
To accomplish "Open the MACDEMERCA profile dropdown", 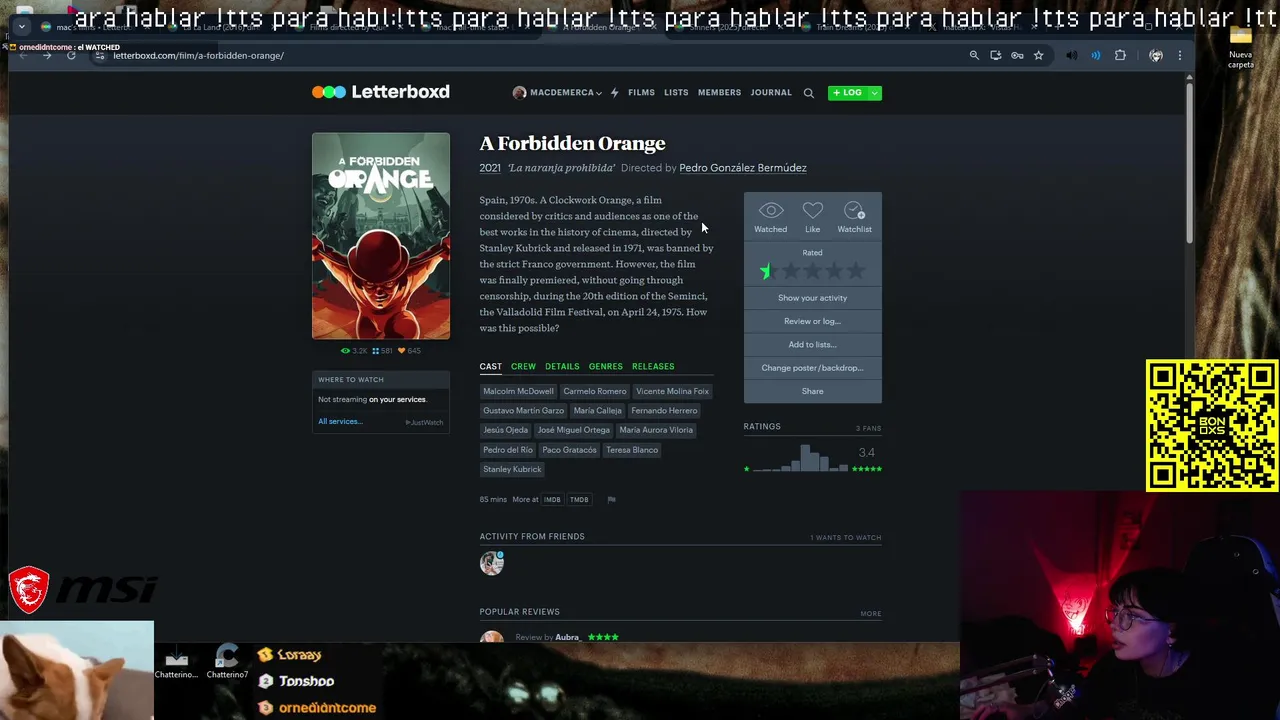I will (557, 92).
